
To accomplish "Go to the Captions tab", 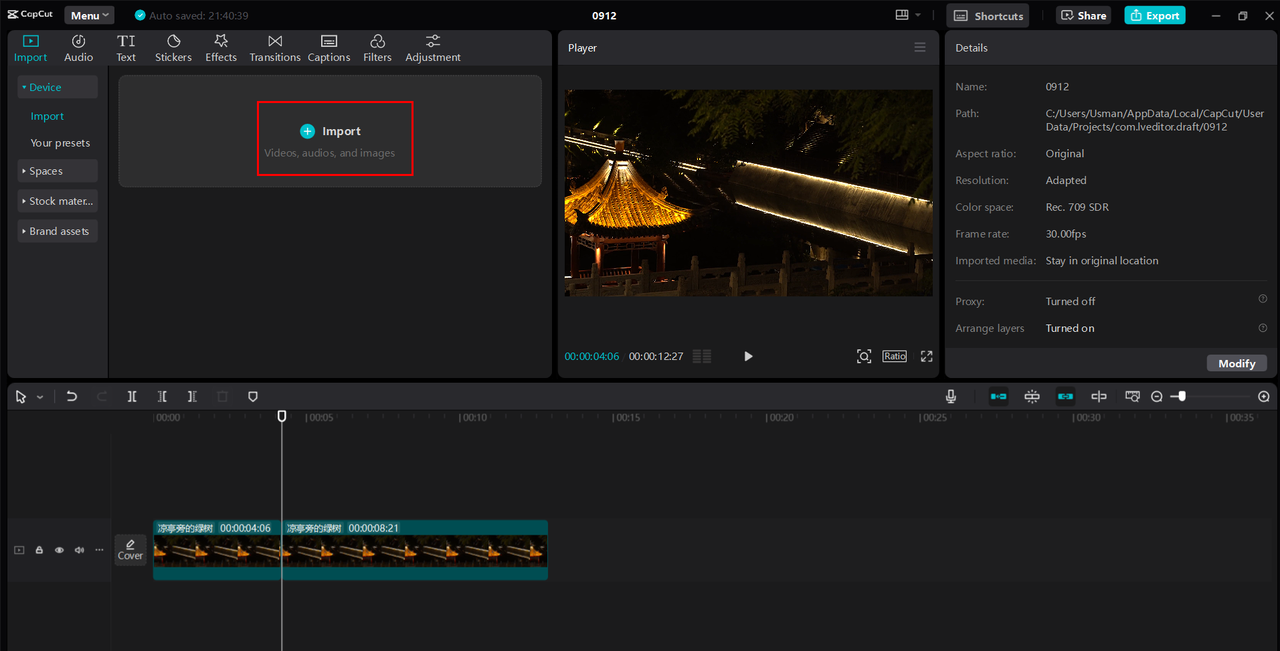I will click(329, 48).
